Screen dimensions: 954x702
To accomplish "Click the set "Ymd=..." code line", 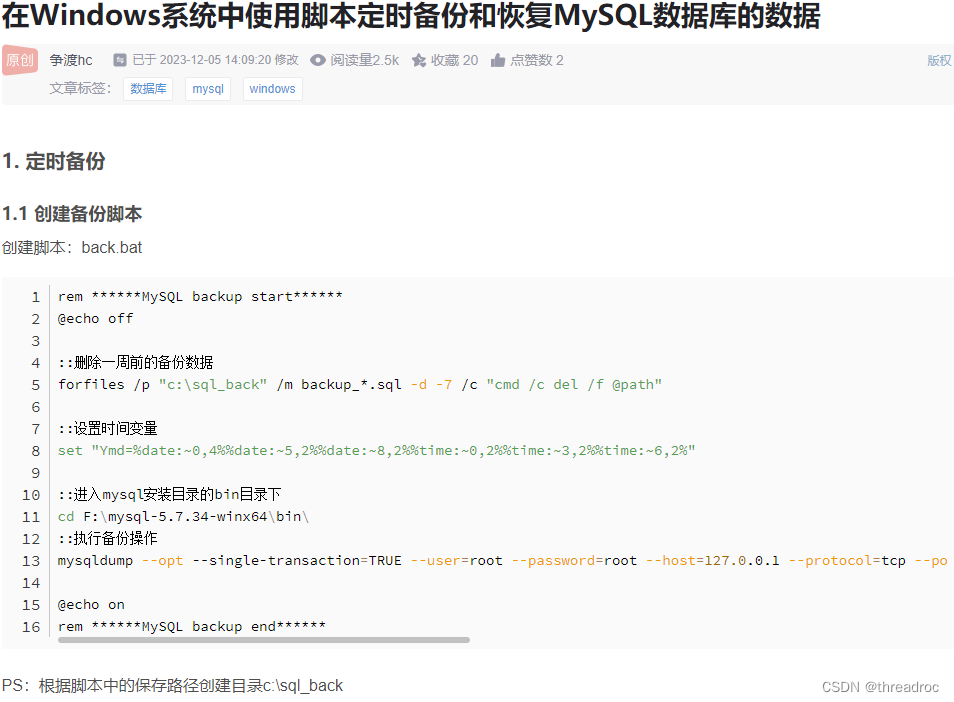I will (x=376, y=451).
